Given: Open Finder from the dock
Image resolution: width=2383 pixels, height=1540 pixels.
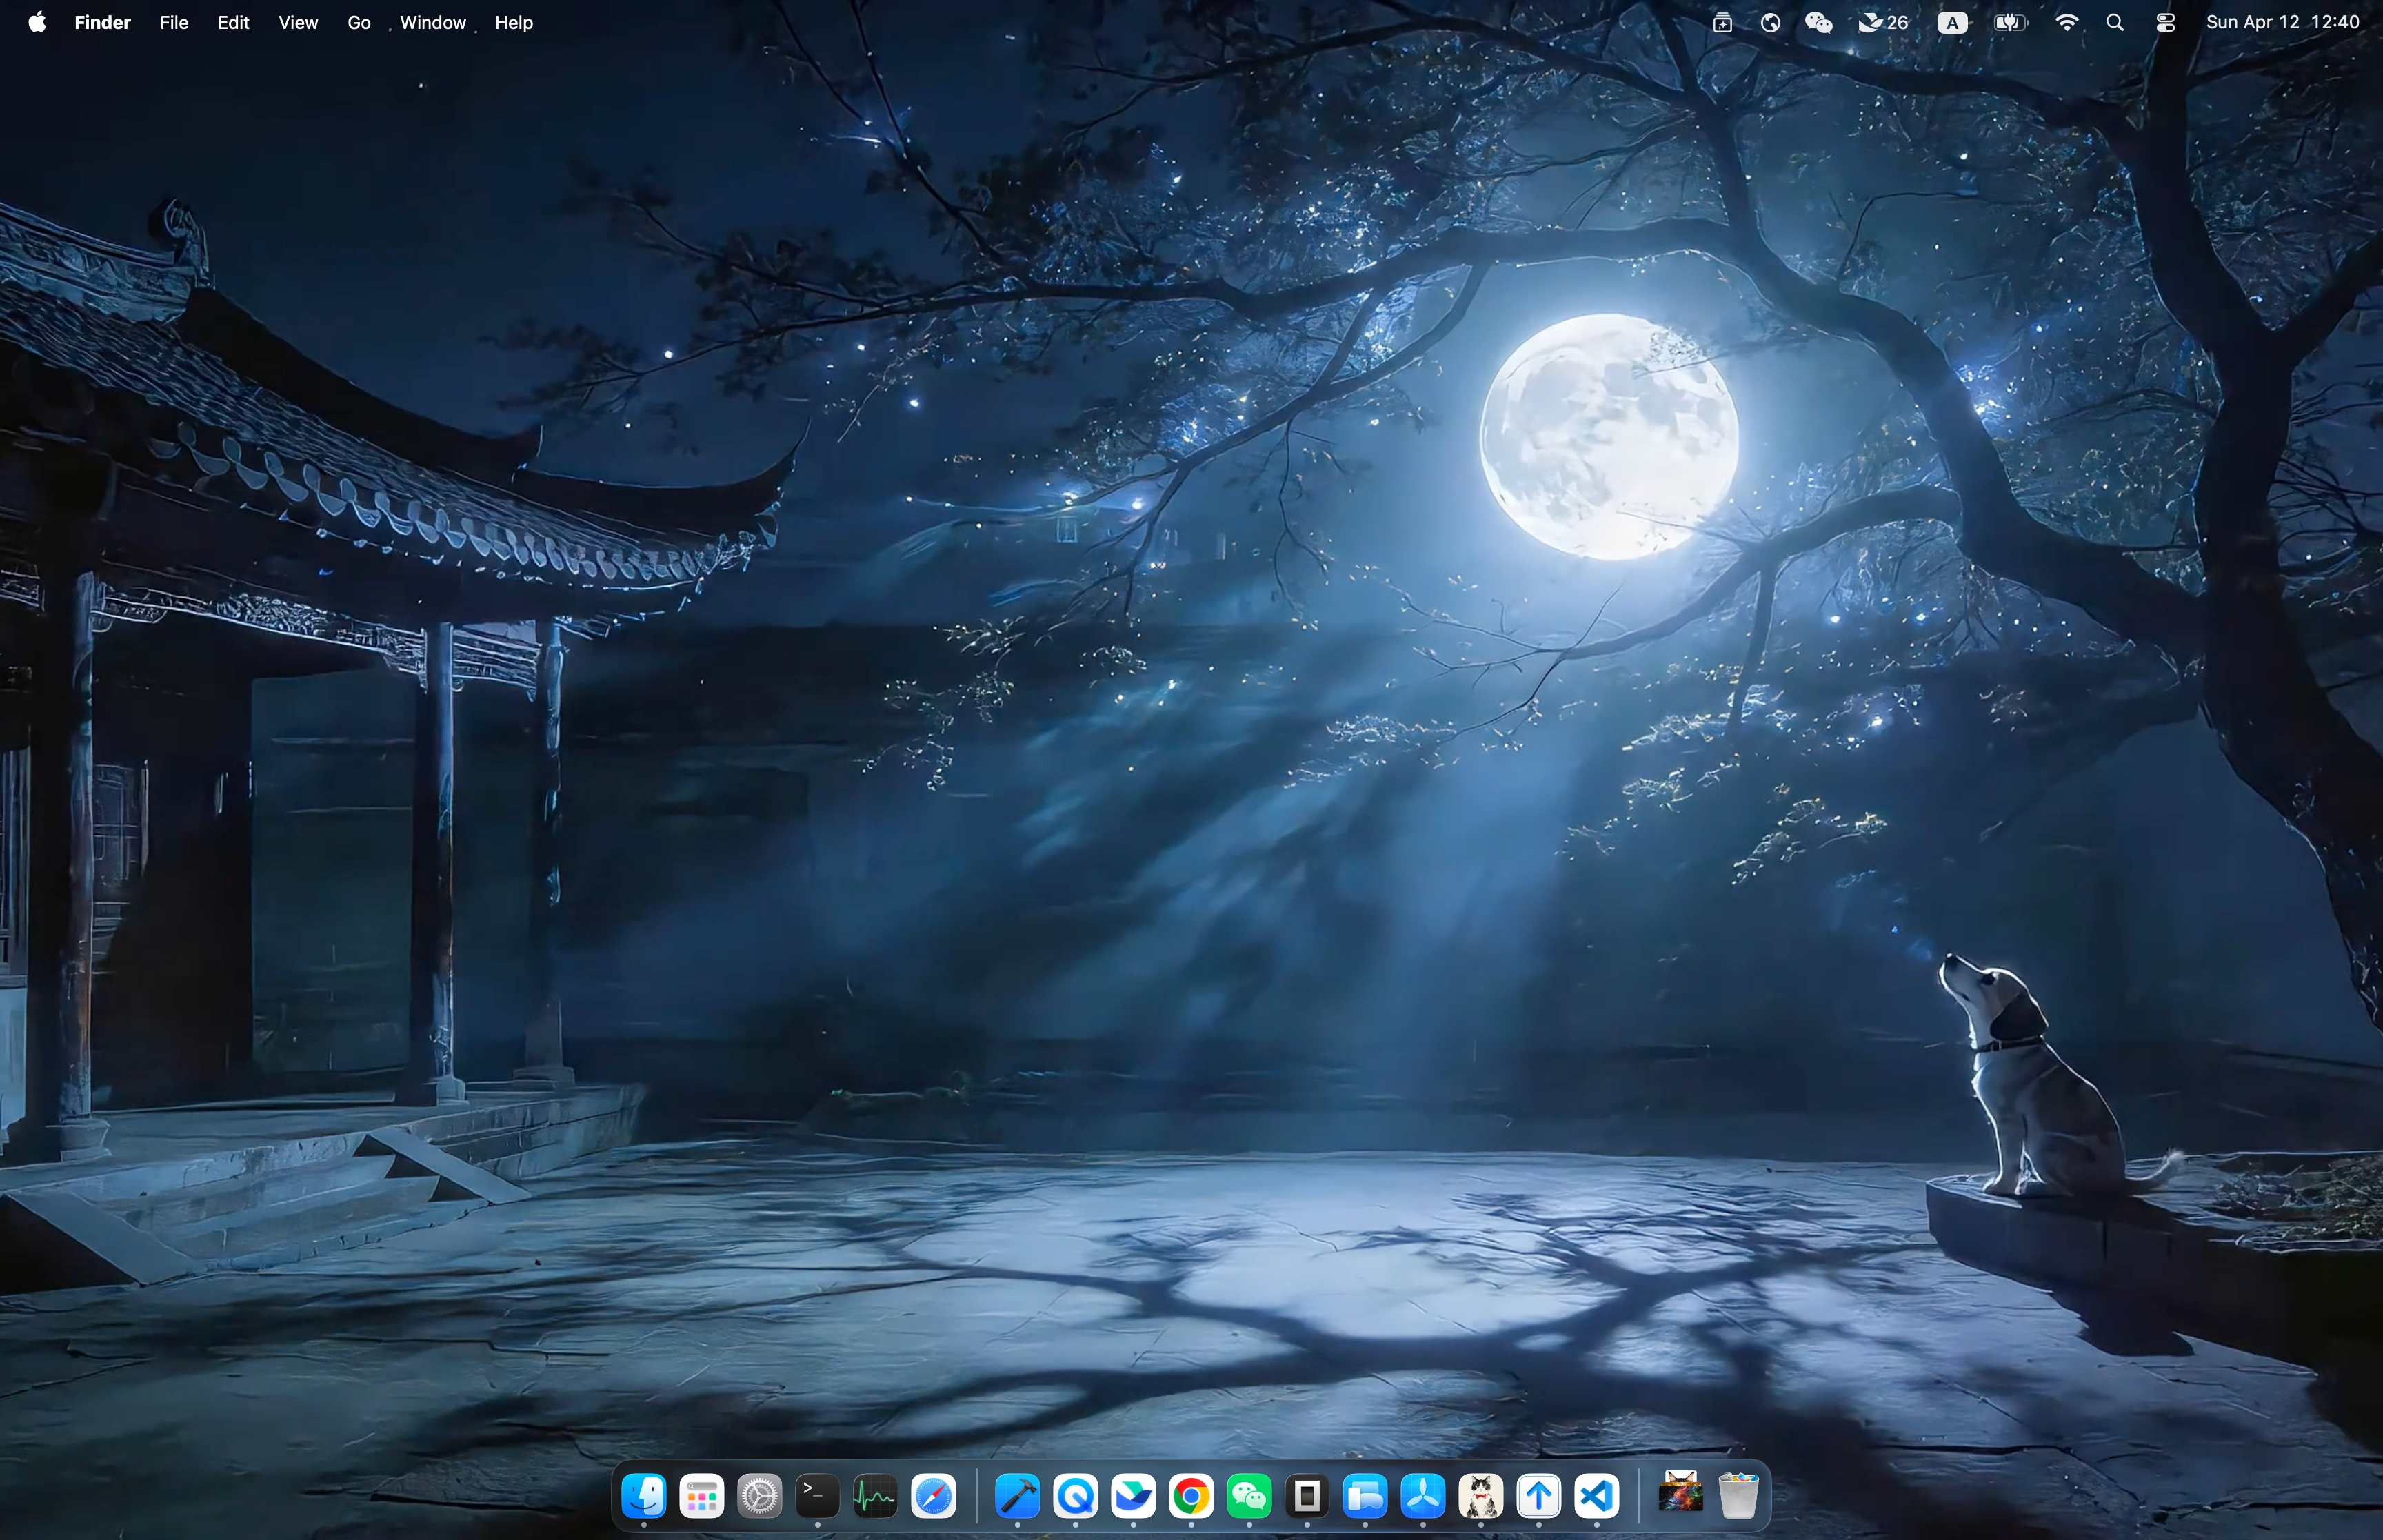Looking at the screenshot, I should pos(644,1496).
